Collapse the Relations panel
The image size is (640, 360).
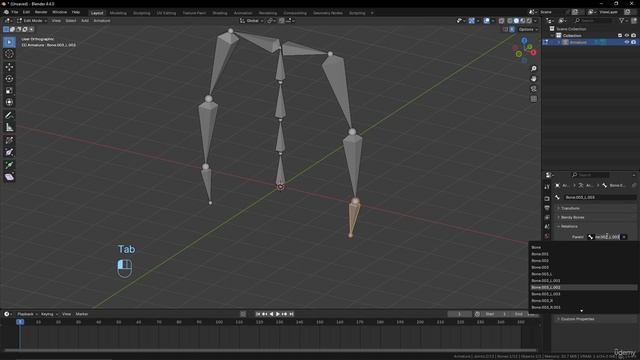(569, 226)
